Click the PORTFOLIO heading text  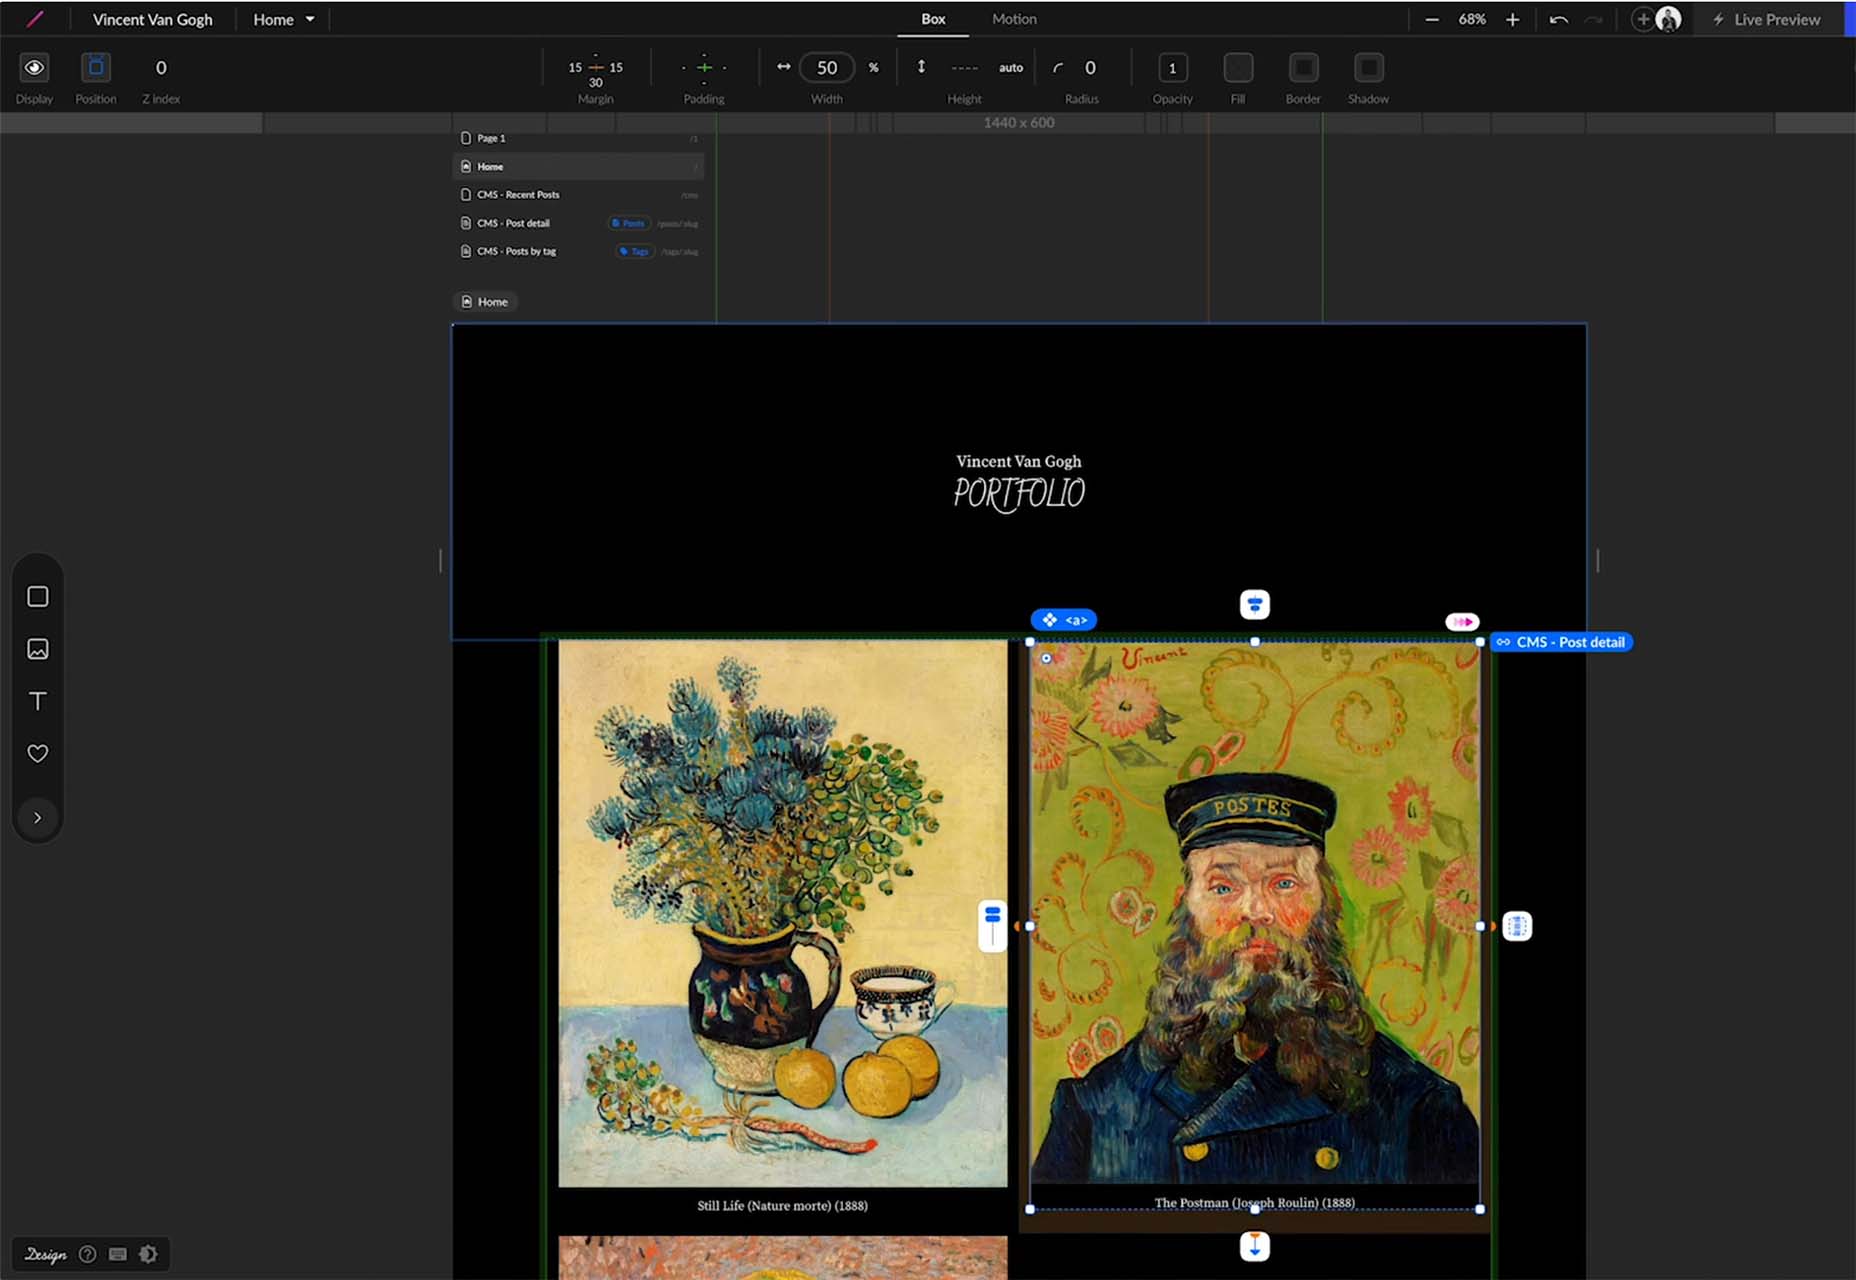coord(1019,493)
